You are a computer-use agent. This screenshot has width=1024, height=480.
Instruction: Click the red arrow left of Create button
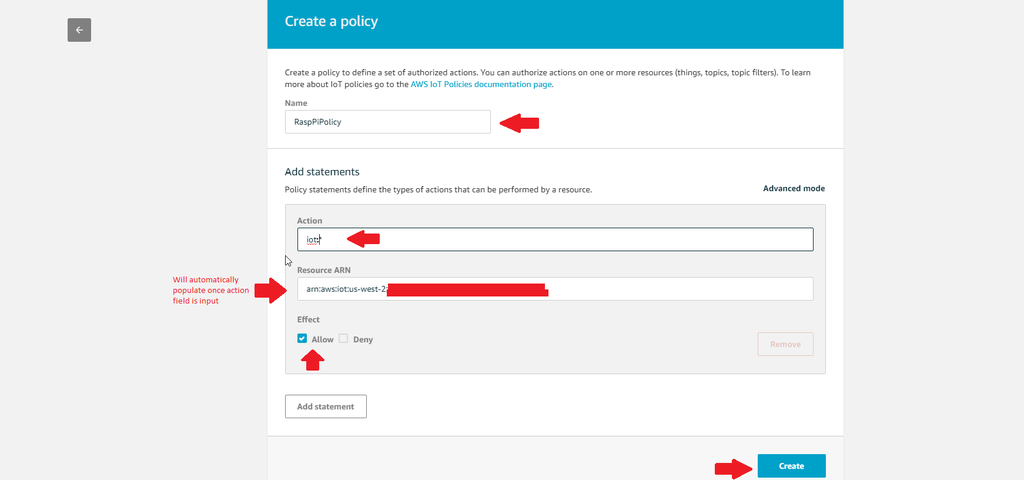[732, 467]
